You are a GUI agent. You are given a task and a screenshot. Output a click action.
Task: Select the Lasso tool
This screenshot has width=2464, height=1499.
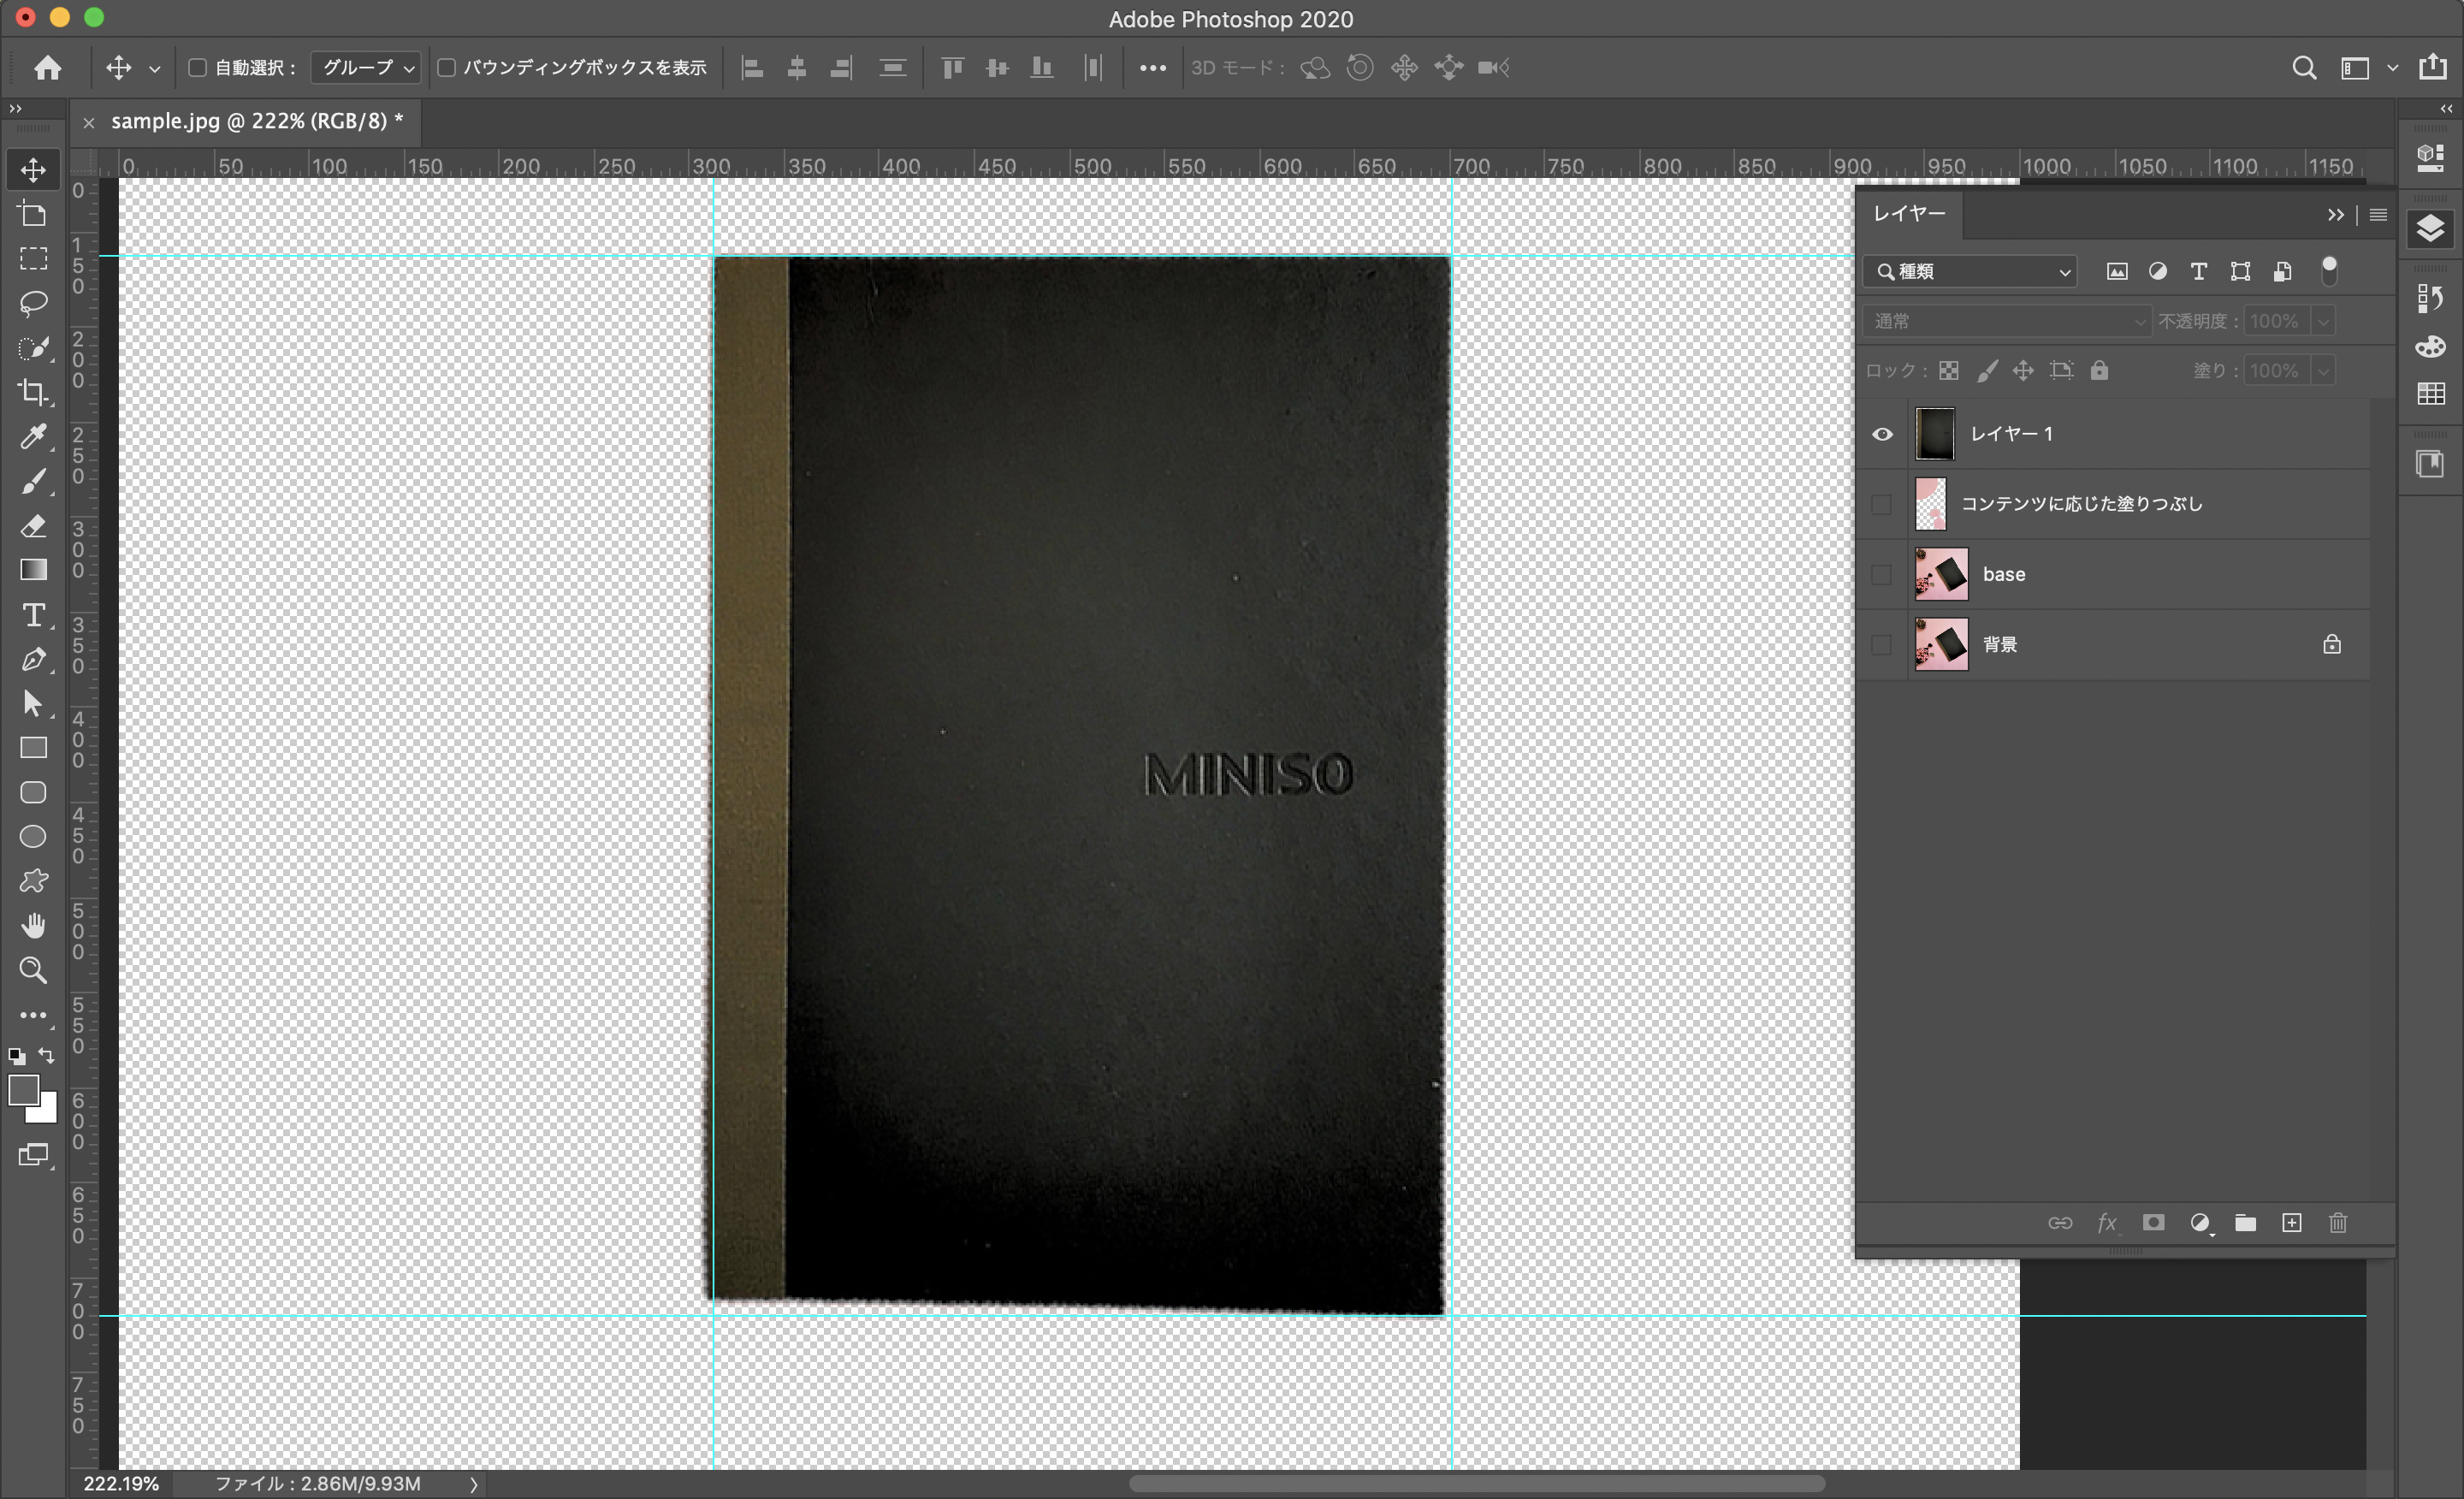click(33, 302)
